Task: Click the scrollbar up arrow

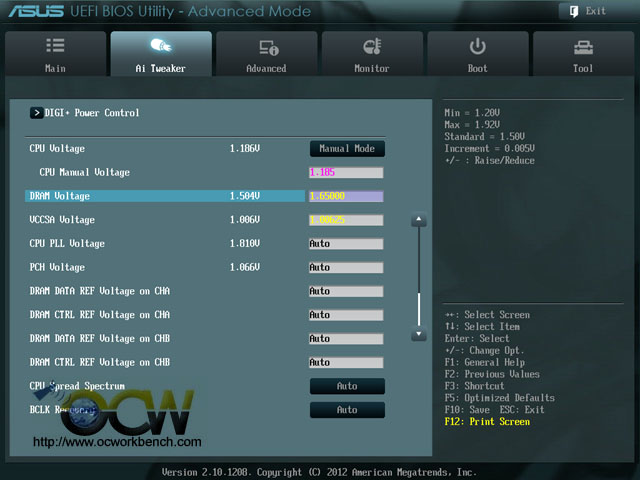Action: (419, 220)
